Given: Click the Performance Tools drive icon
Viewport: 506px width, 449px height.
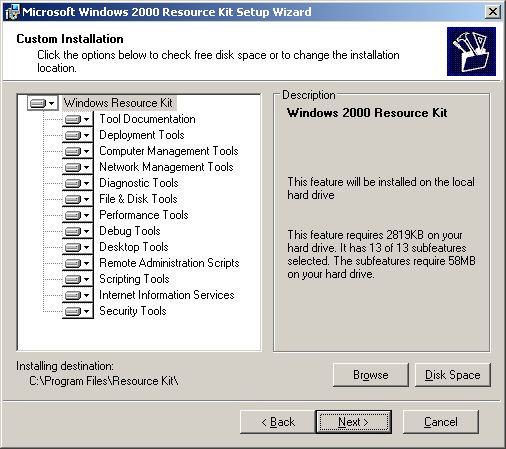Looking at the screenshot, I should click(77, 215).
